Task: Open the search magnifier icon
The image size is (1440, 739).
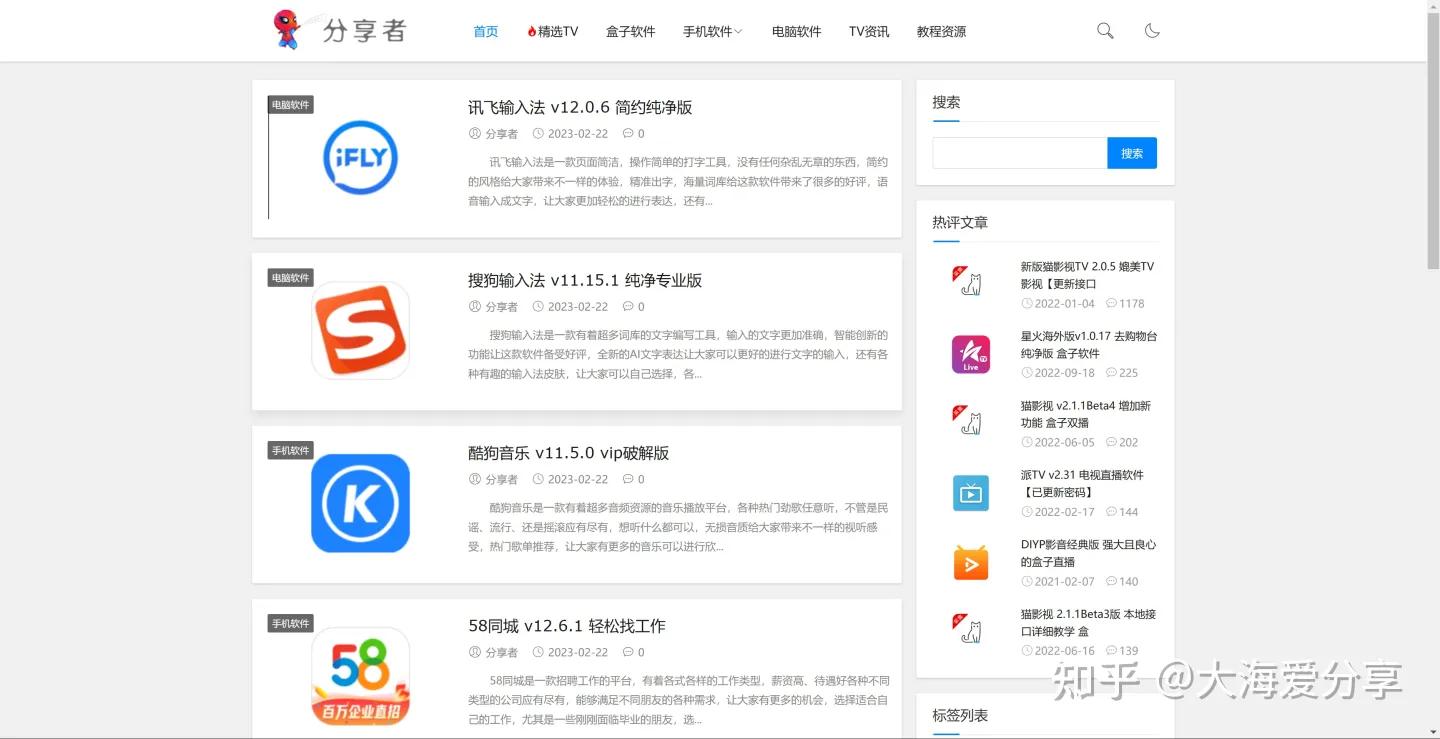Action: (x=1104, y=30)
